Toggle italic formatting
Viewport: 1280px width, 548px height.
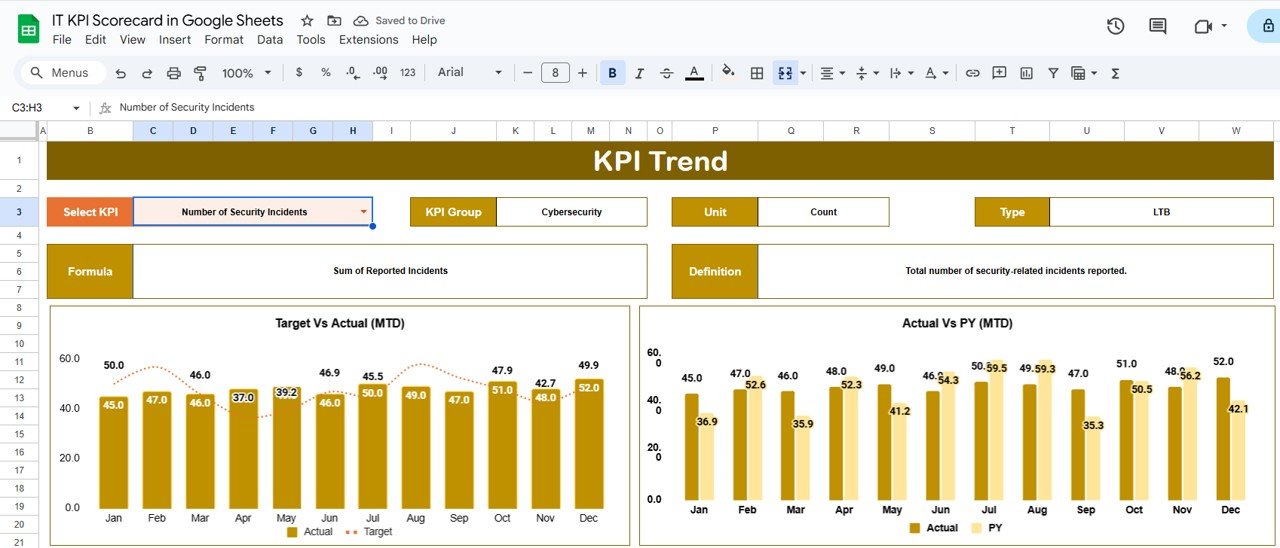640,73
